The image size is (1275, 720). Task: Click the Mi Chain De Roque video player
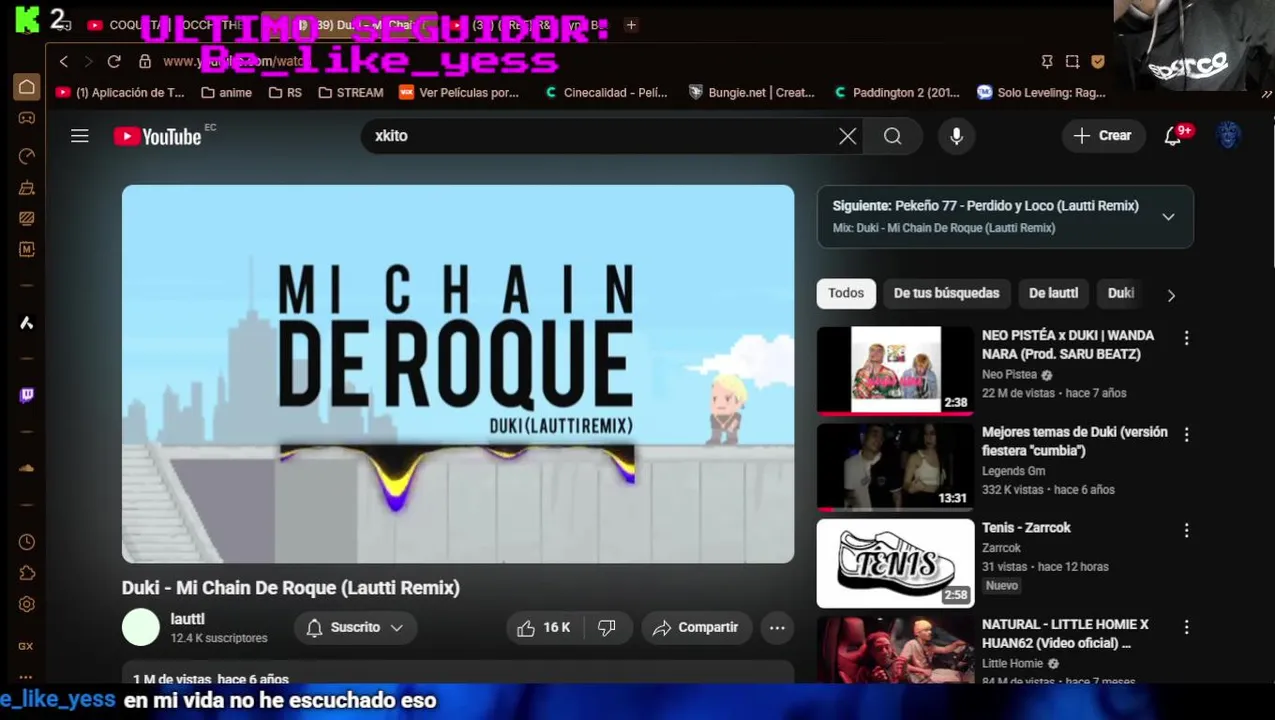pos(458,374)
